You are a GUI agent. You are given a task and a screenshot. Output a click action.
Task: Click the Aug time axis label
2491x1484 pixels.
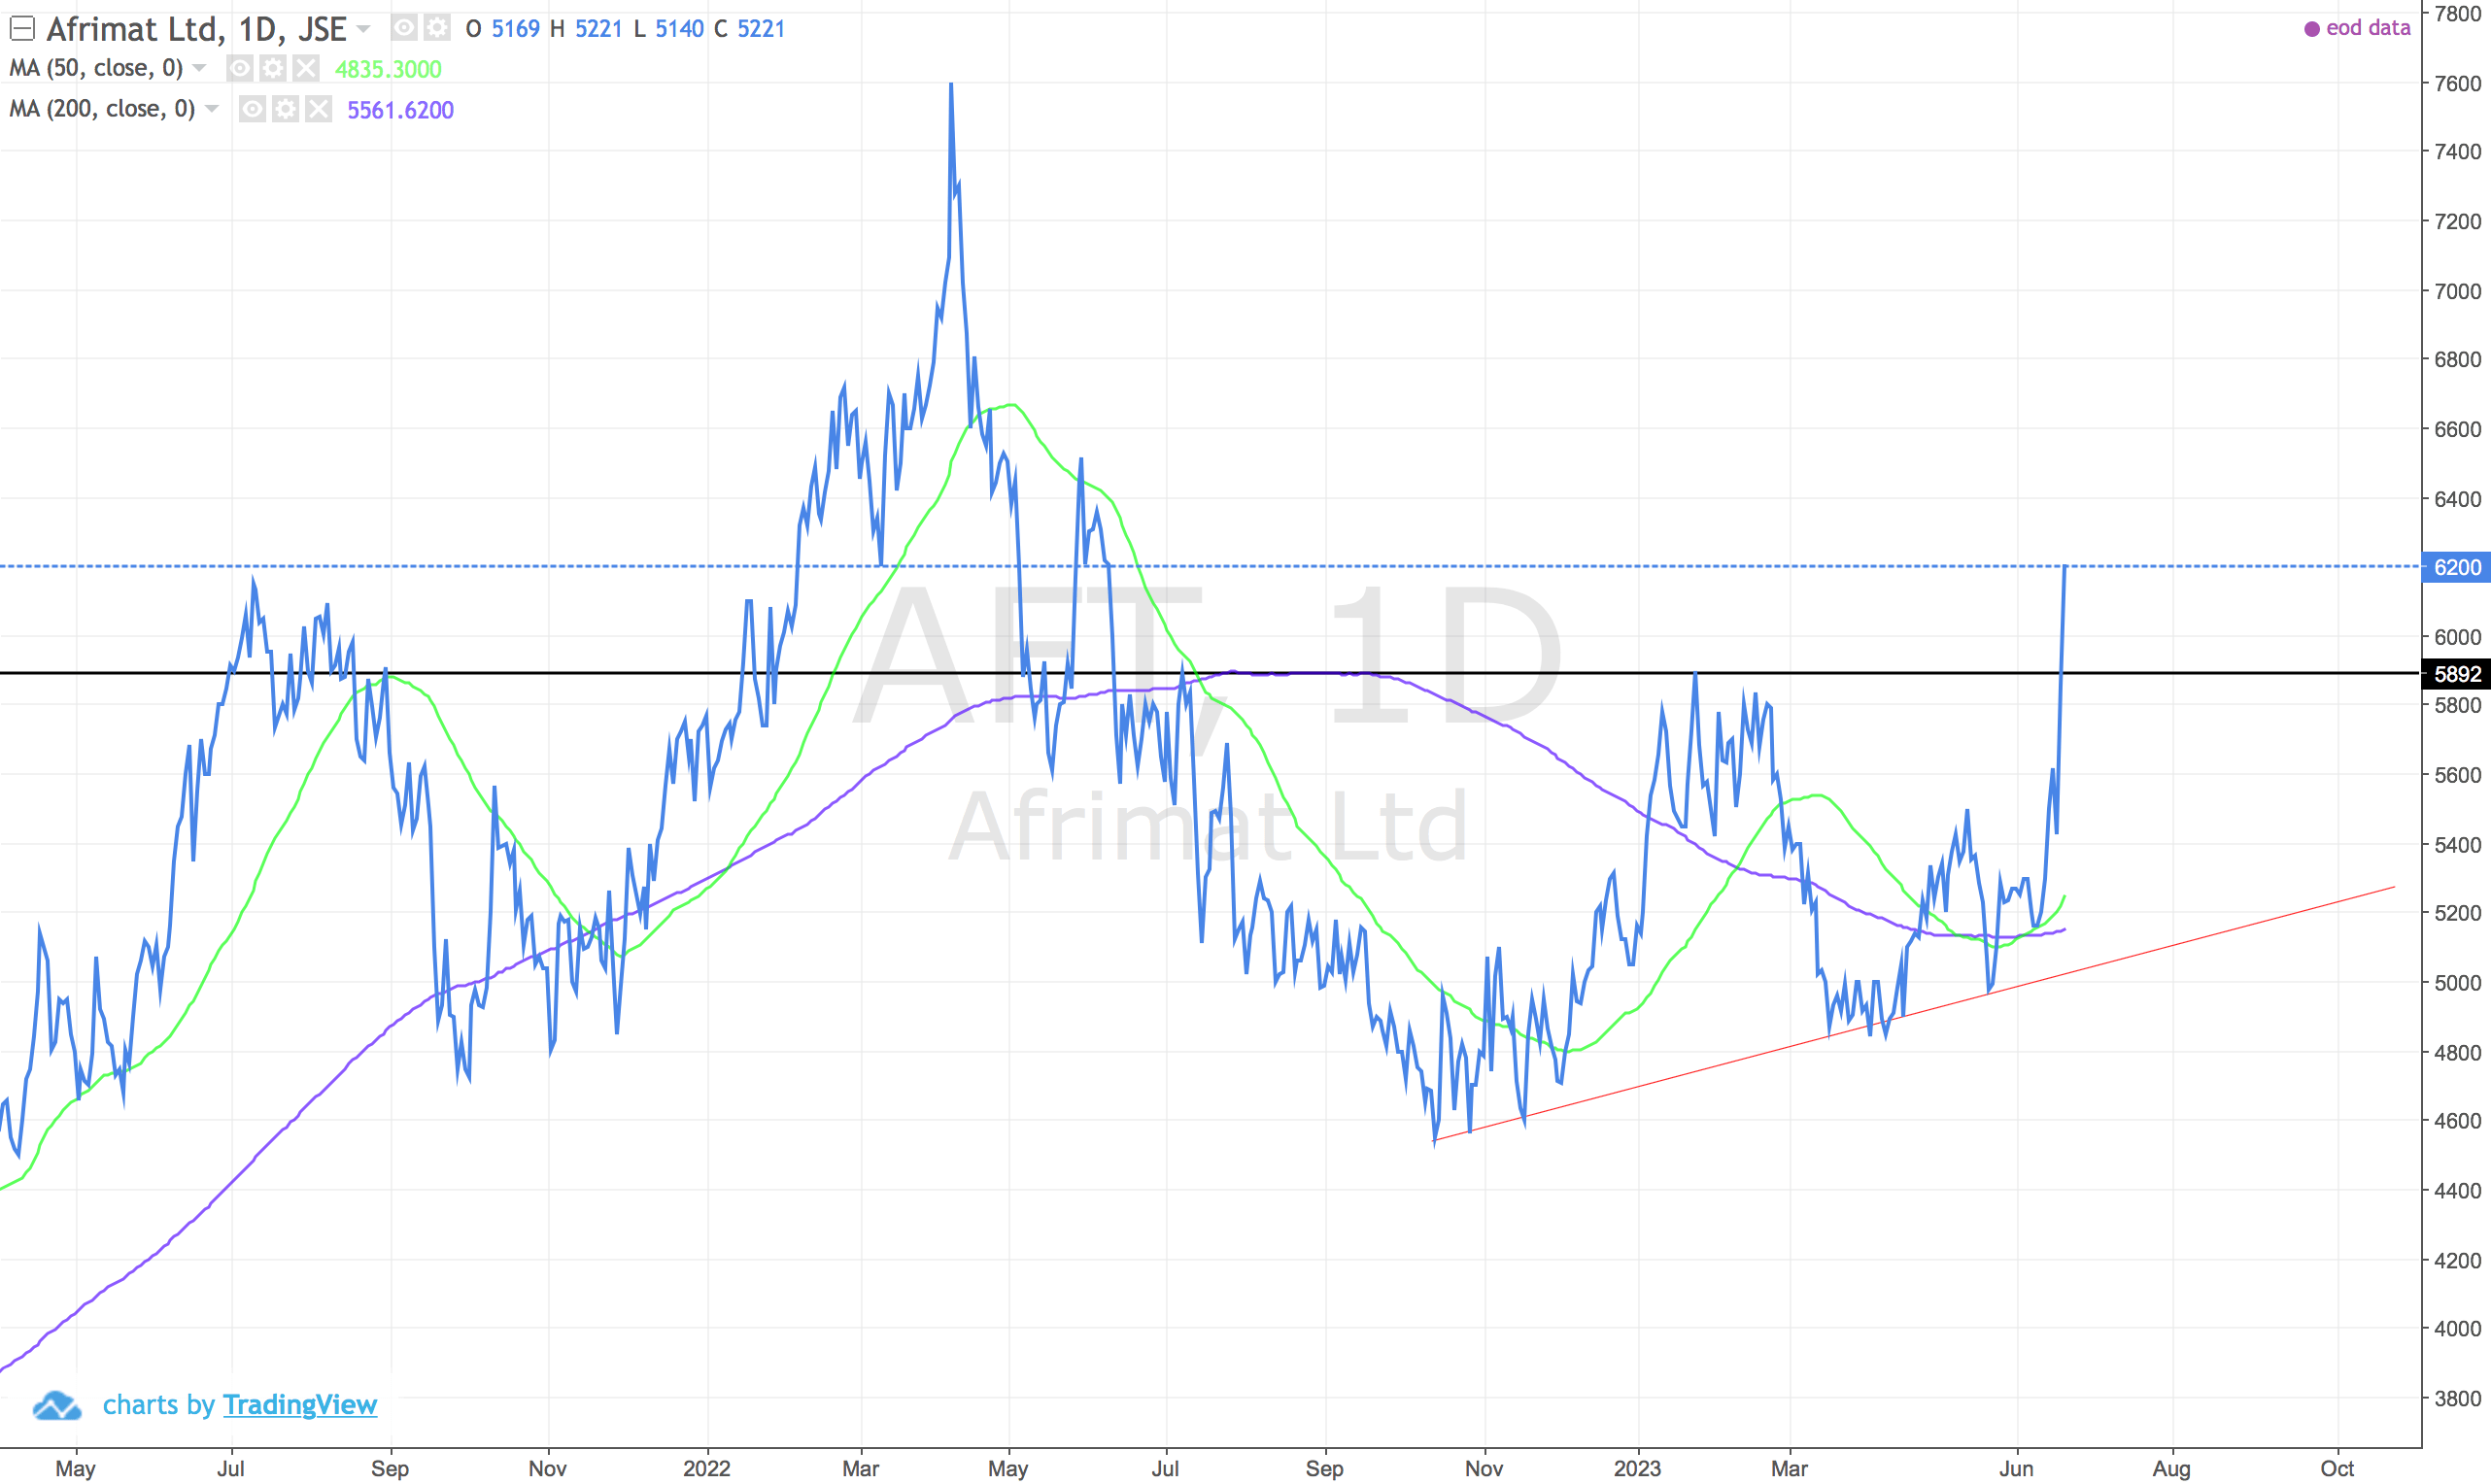click(2171, 1468)
